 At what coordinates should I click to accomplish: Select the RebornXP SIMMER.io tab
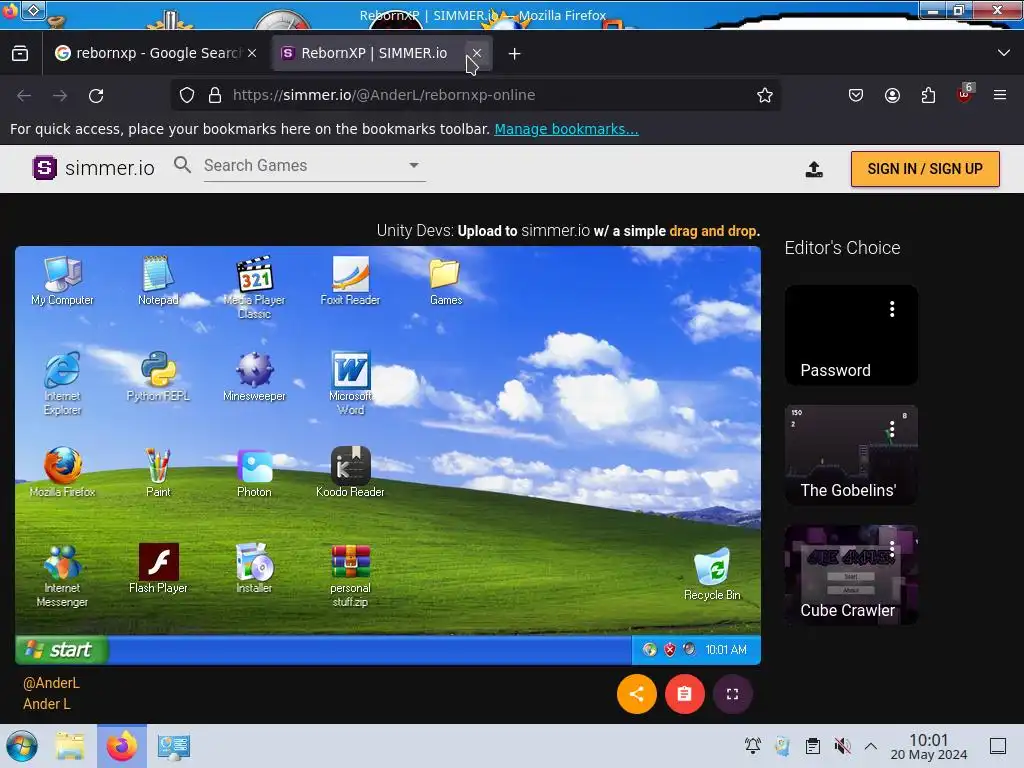372,53
